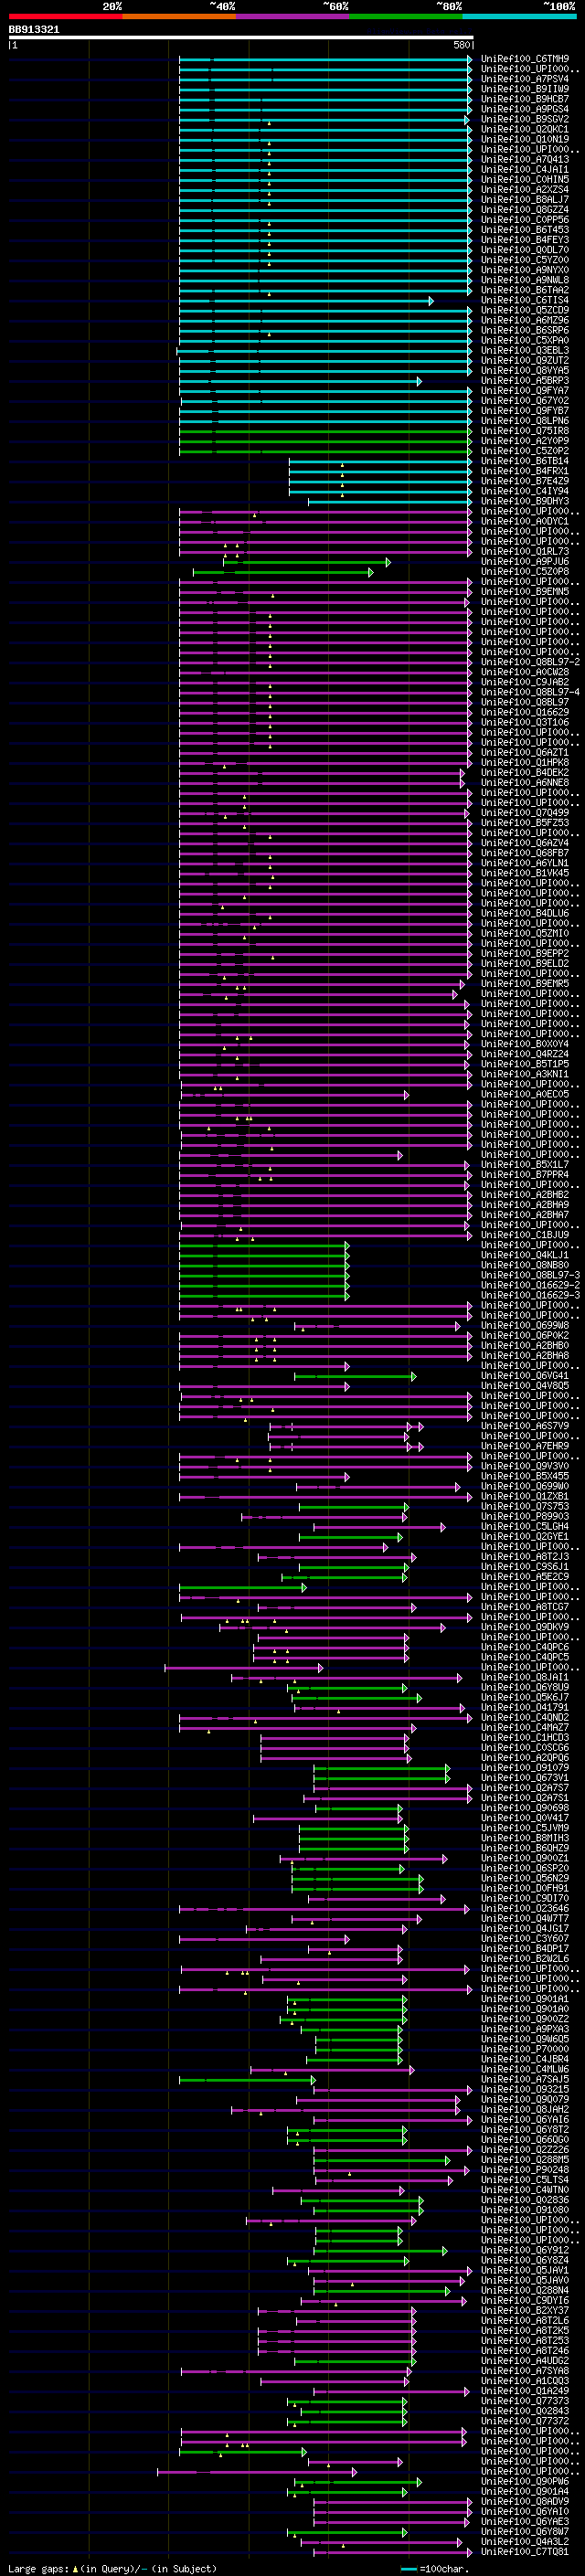Click the cyan ~100% legend segment

519,16
